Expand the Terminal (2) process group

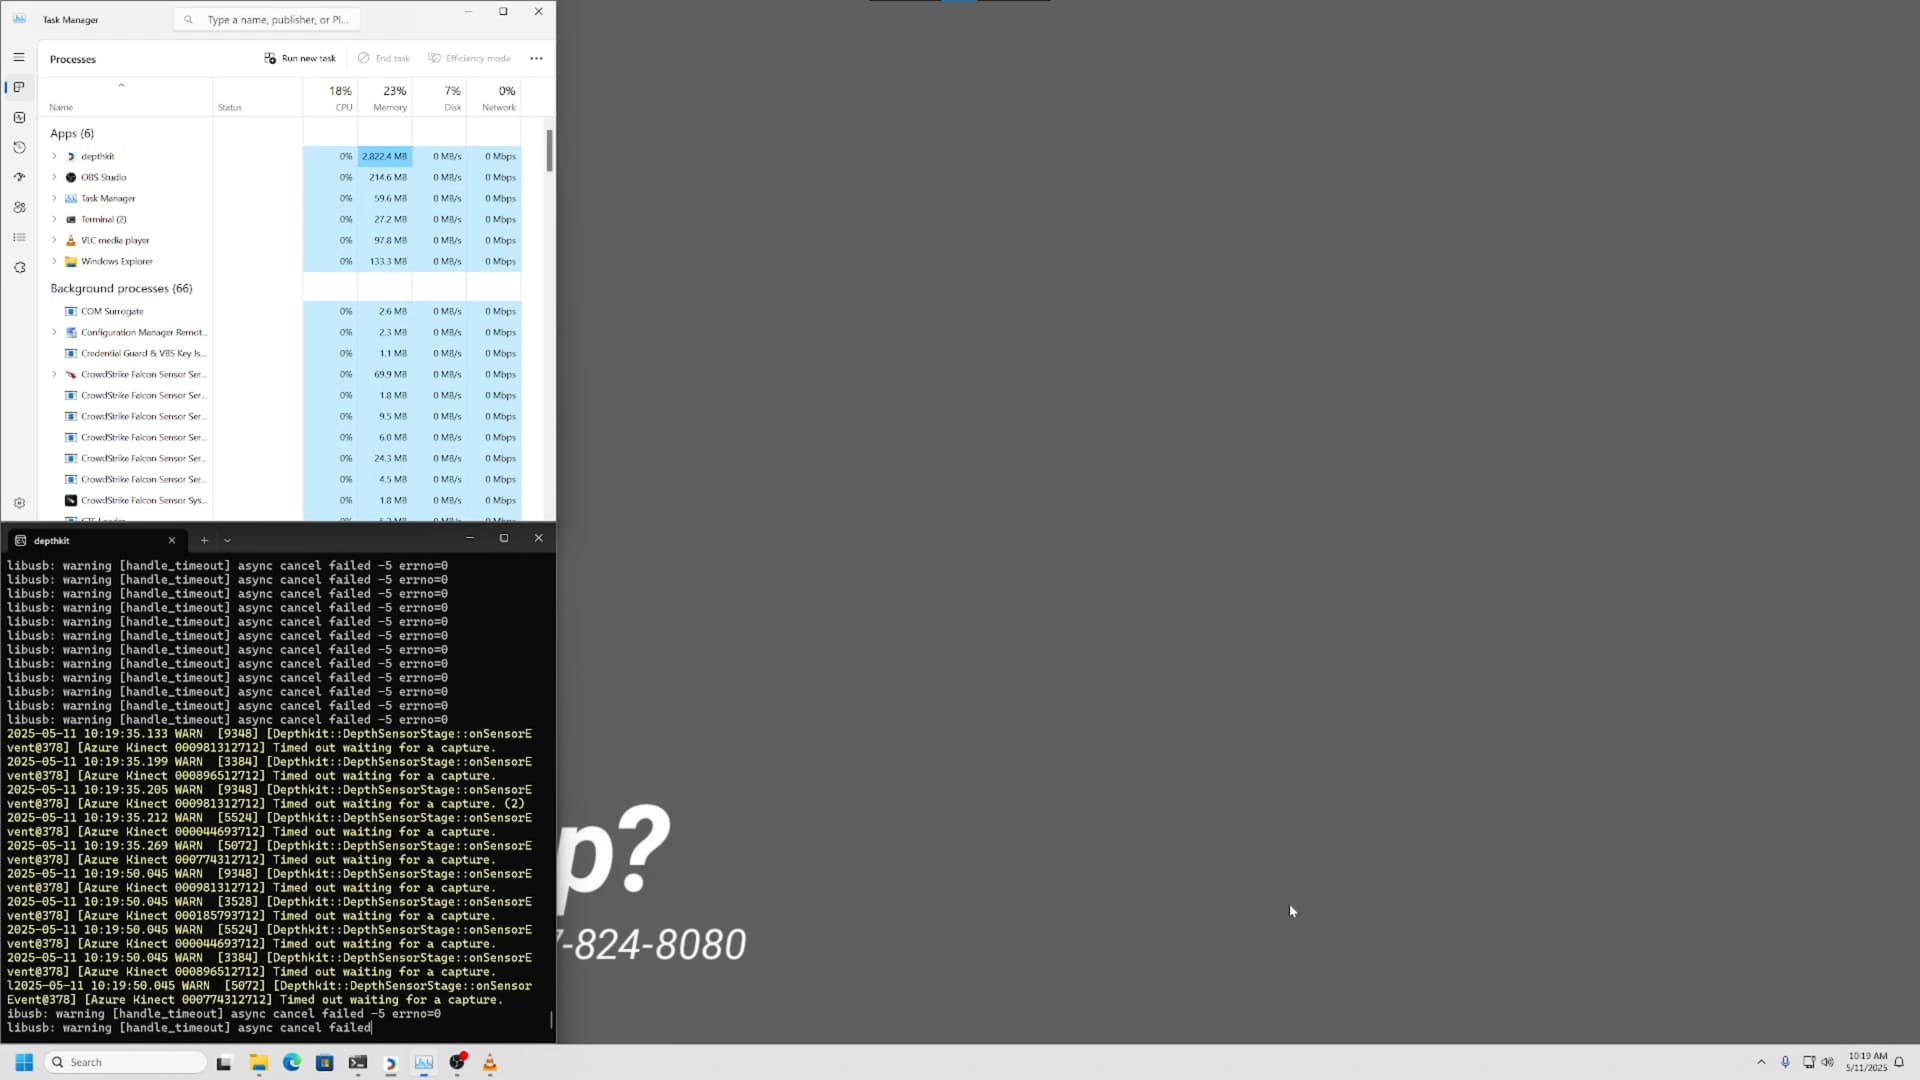(54, 219)
